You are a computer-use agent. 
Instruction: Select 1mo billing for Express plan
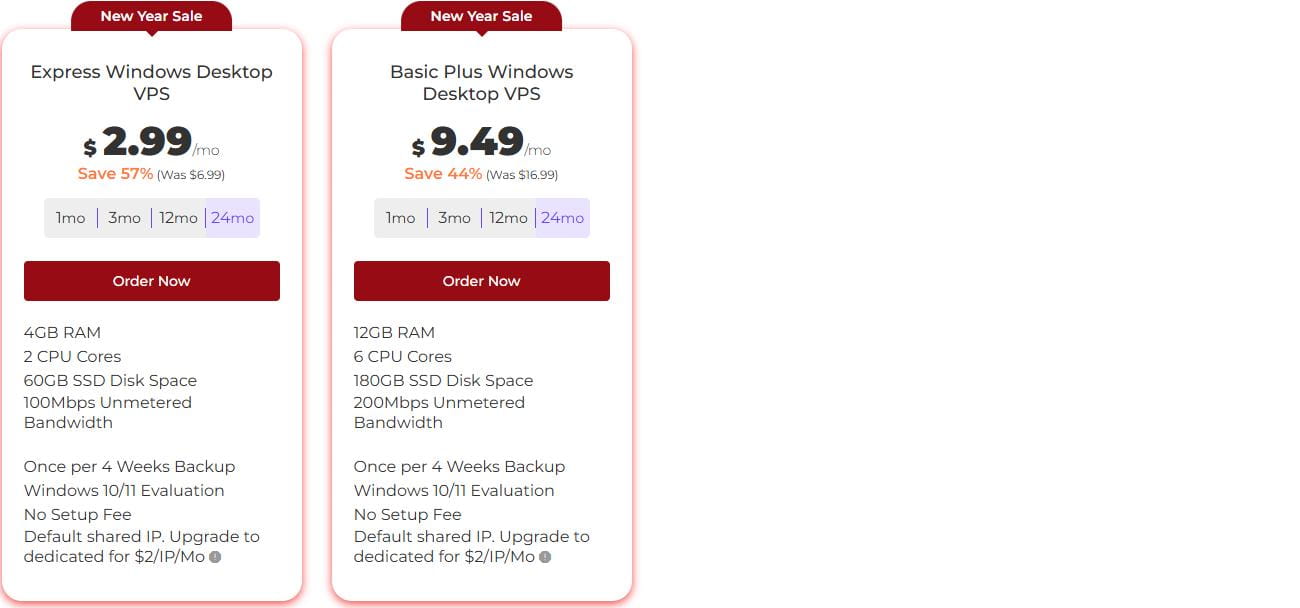[71, 218]
